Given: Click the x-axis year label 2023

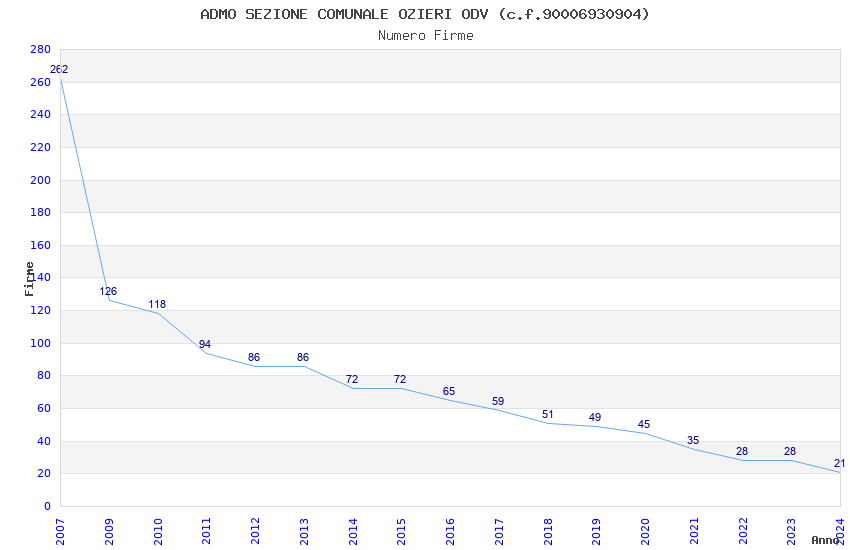Looking at the screenshot, I should [x=791, y=532].
